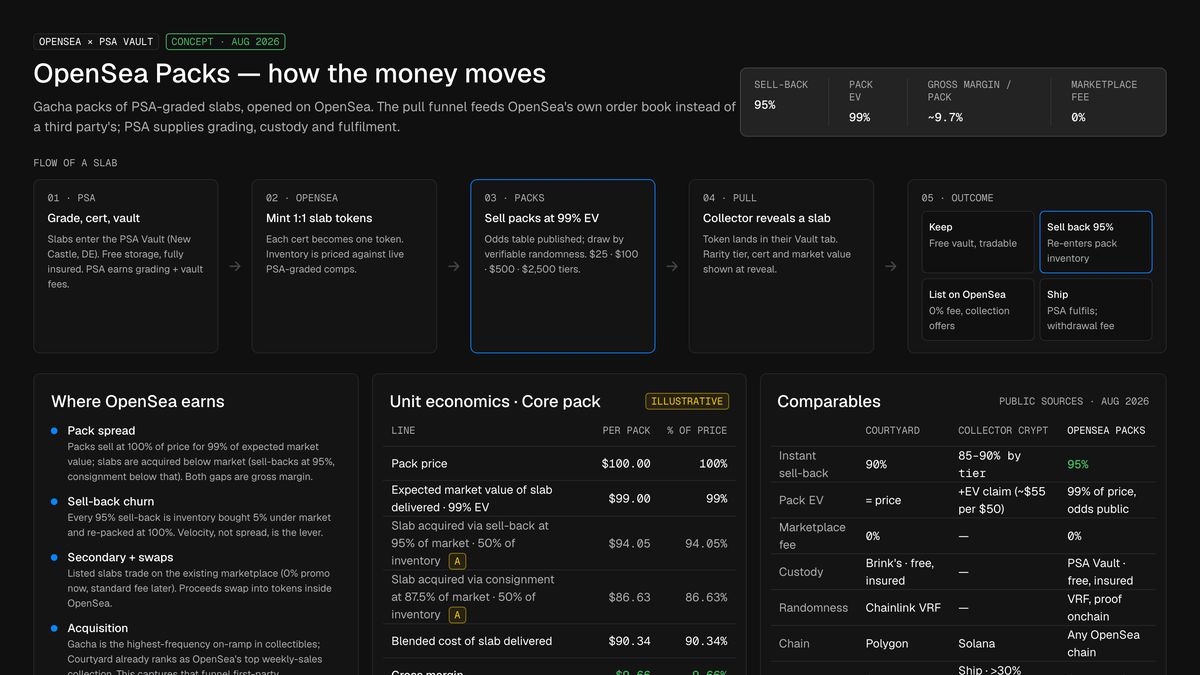Click Courtyard's 90% instant sell-back cell
The width and height of the screenshot is (1200, 675).
tap(876, 464)
